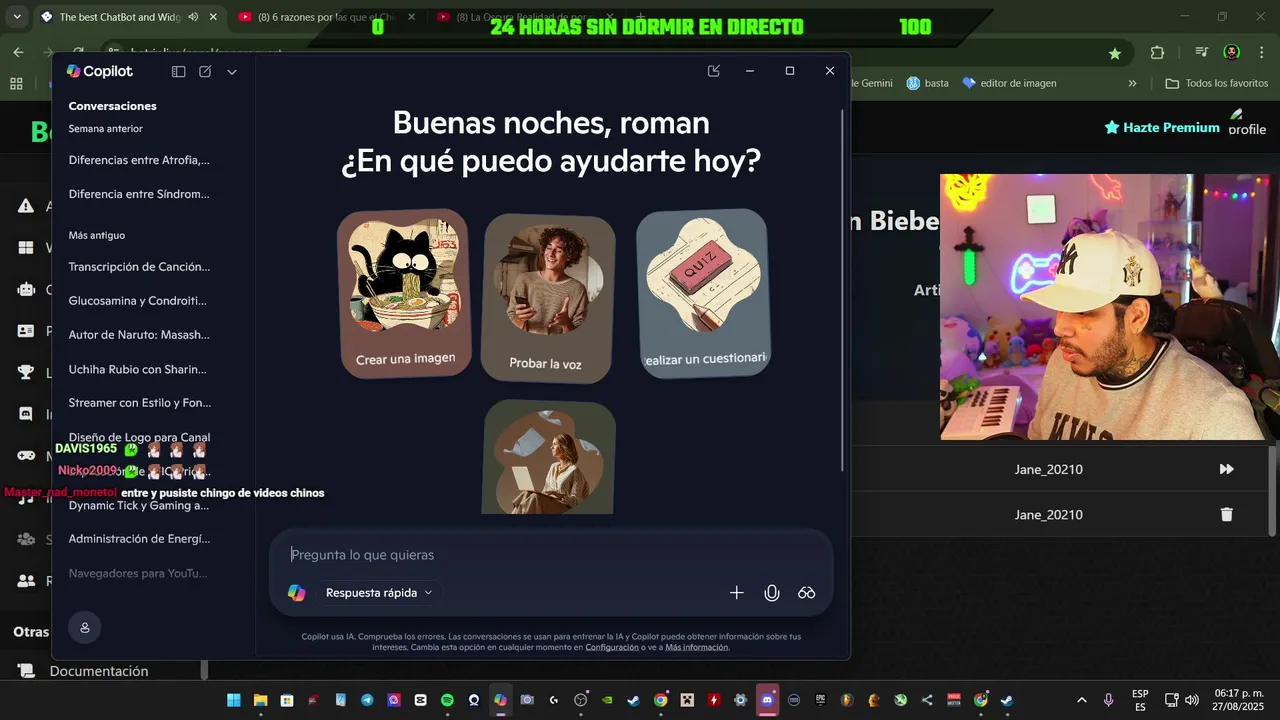Open the account profile icon in Copilot sidebar
The height and width of the screenshot is (720, 1280).
[x=85, y=627]
